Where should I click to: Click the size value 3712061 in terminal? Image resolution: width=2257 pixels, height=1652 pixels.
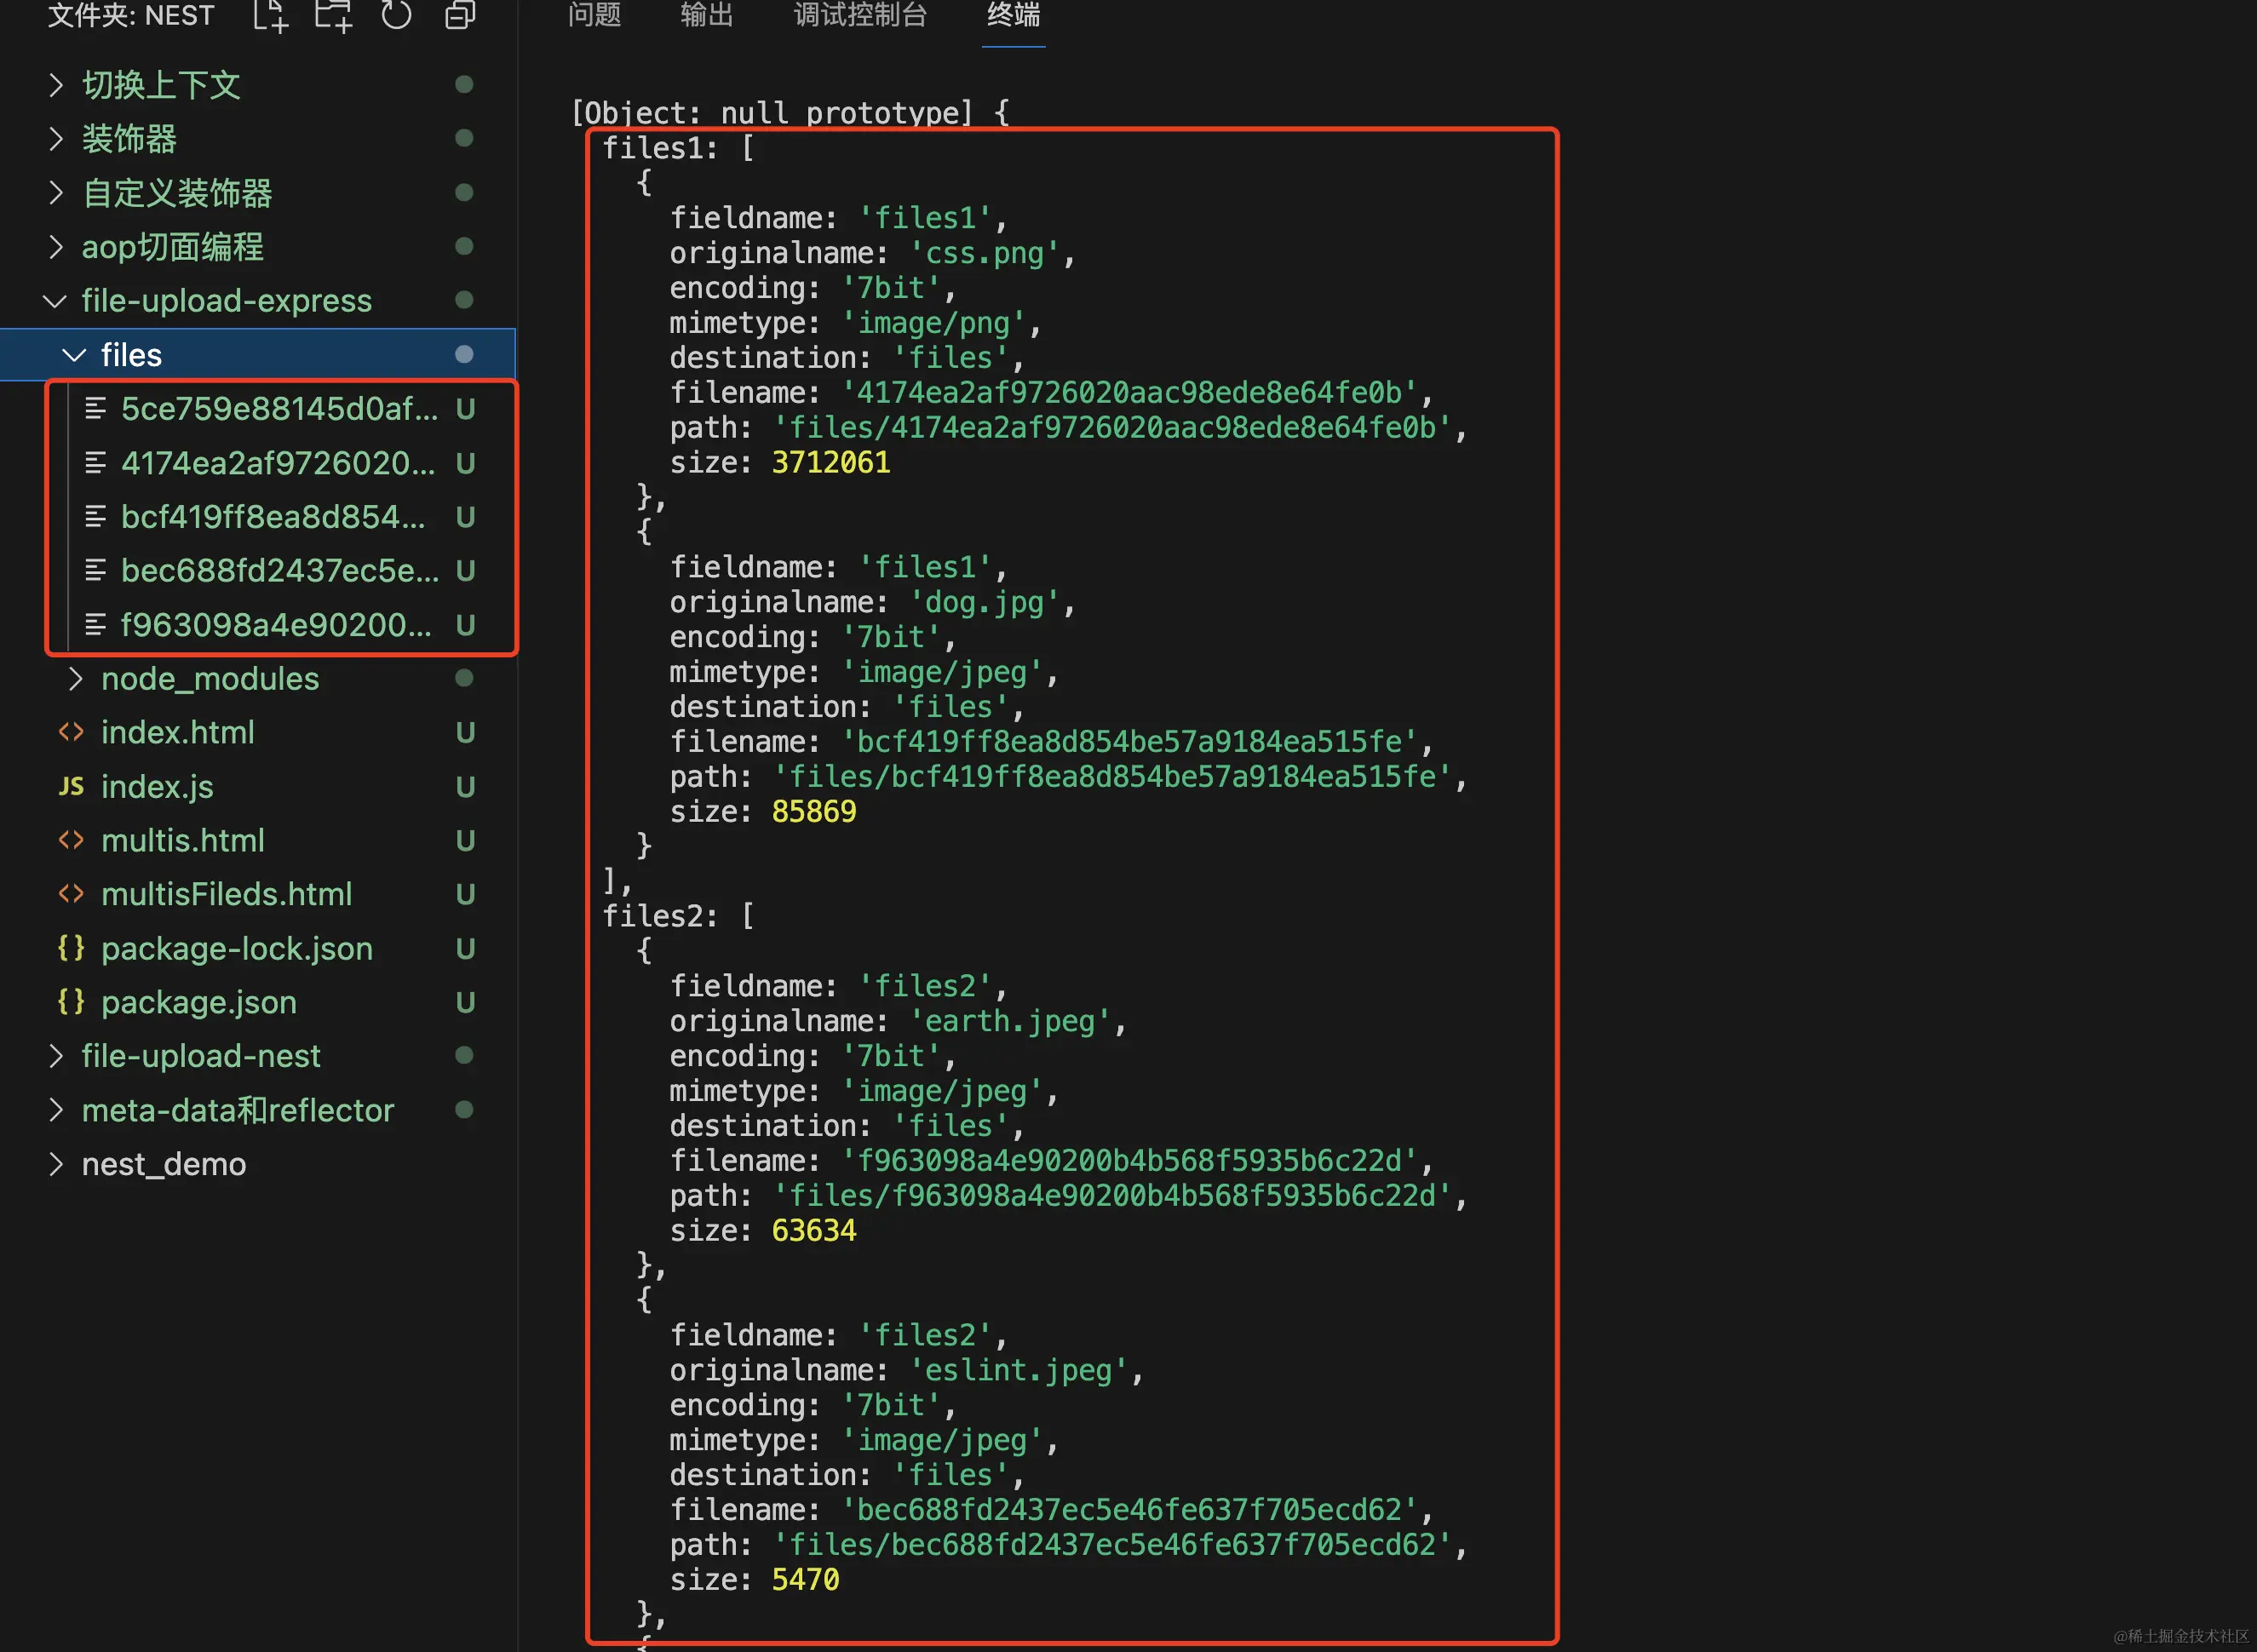click(830, 462)
